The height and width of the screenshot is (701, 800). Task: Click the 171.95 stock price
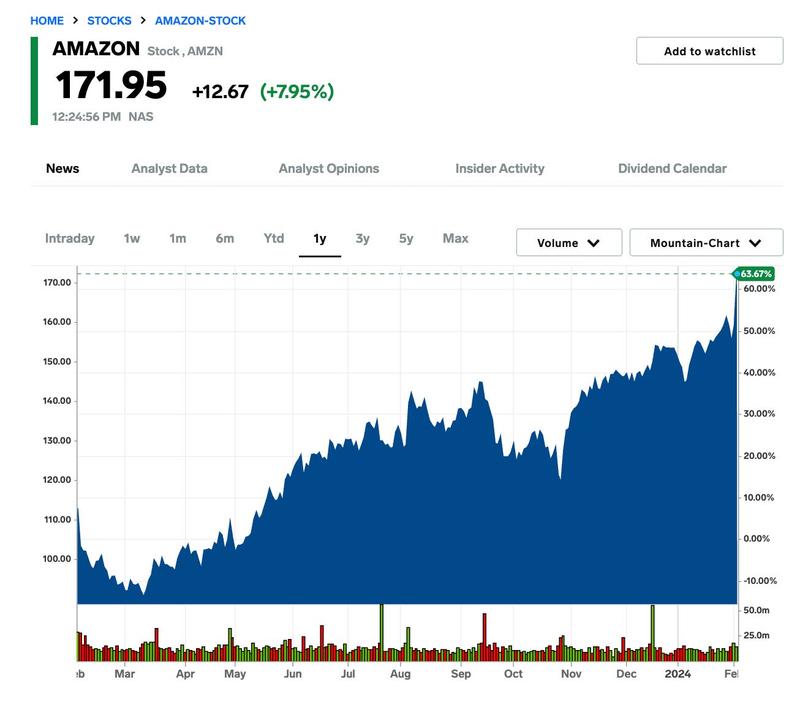coord(111,85)
